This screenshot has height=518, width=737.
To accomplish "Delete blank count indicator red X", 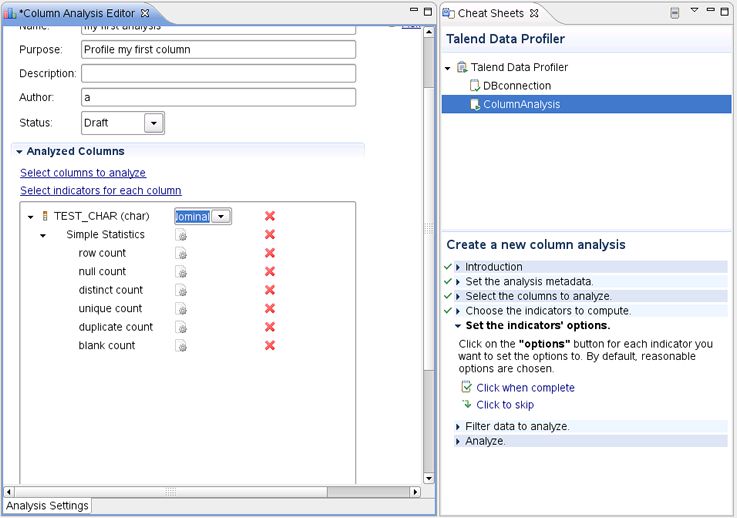I will 270,345.
